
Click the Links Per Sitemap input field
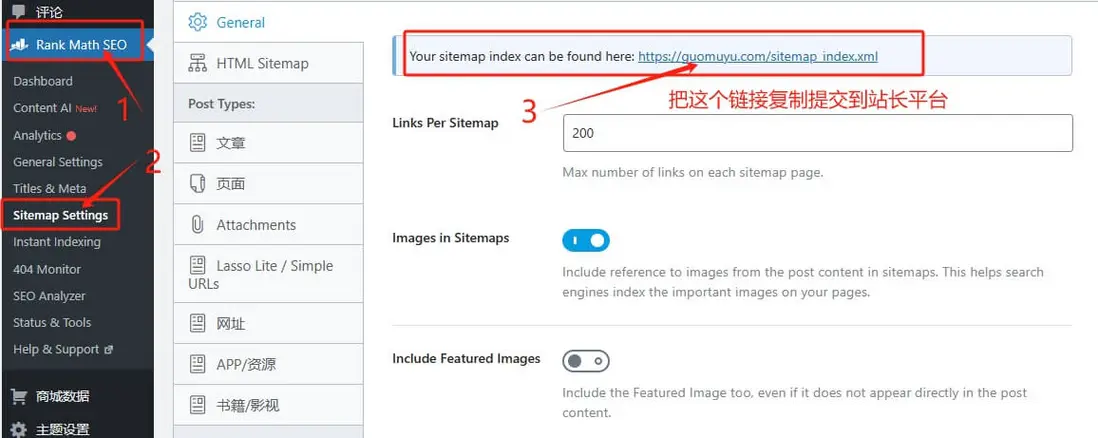(x=817, y=133)
